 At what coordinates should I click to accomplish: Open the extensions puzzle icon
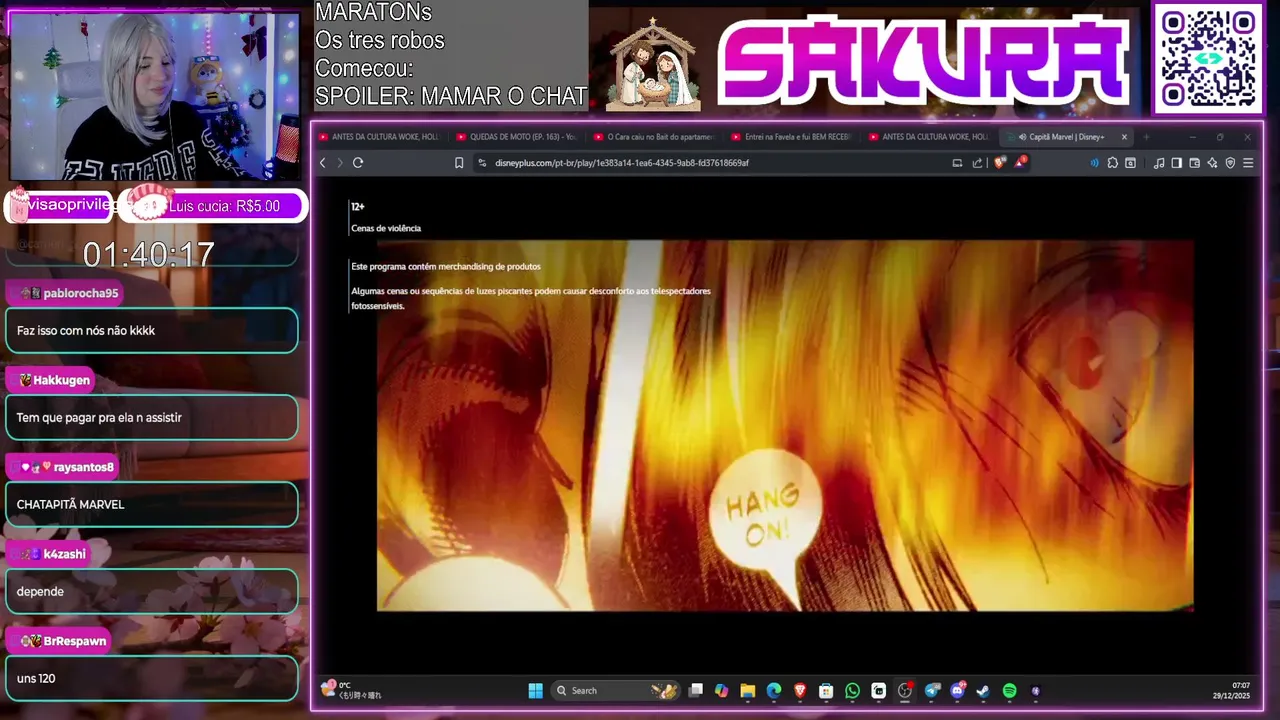1112,163
